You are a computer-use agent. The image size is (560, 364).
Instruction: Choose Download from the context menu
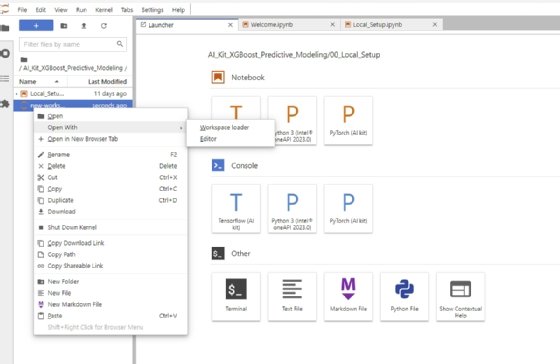[111, 212]
